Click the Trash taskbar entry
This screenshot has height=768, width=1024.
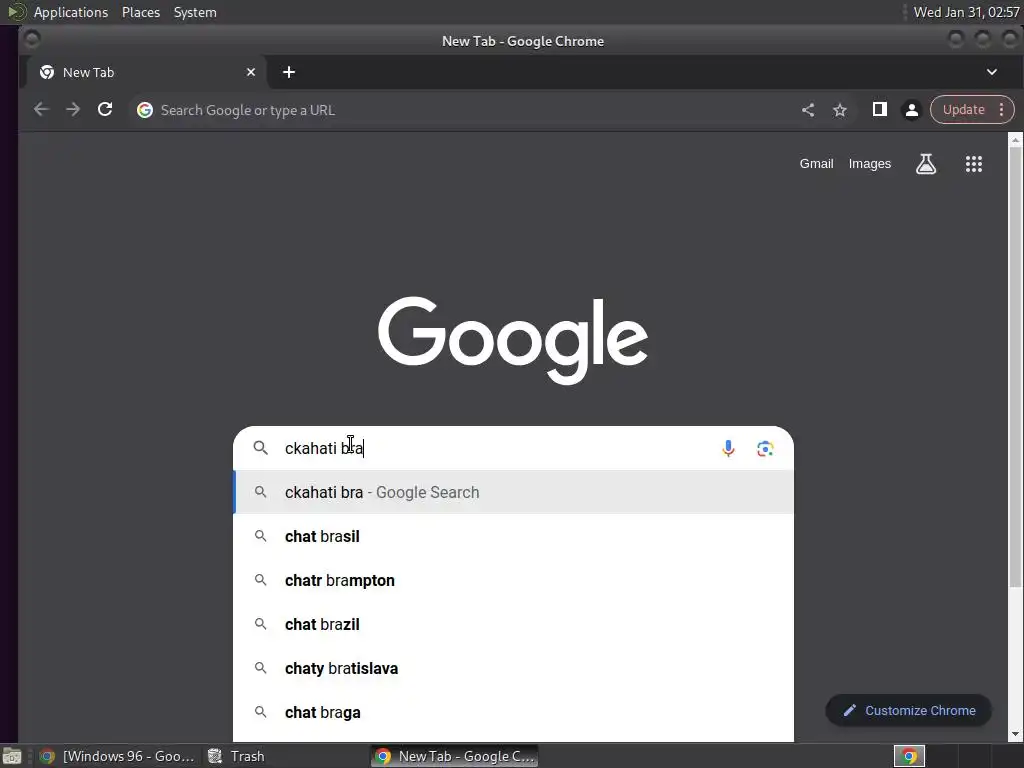[236, 756]
